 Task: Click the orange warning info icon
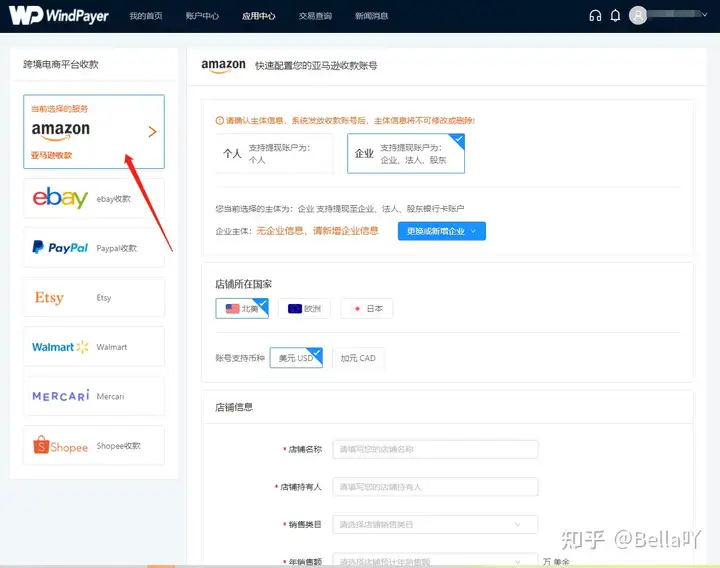click(219, 121)
